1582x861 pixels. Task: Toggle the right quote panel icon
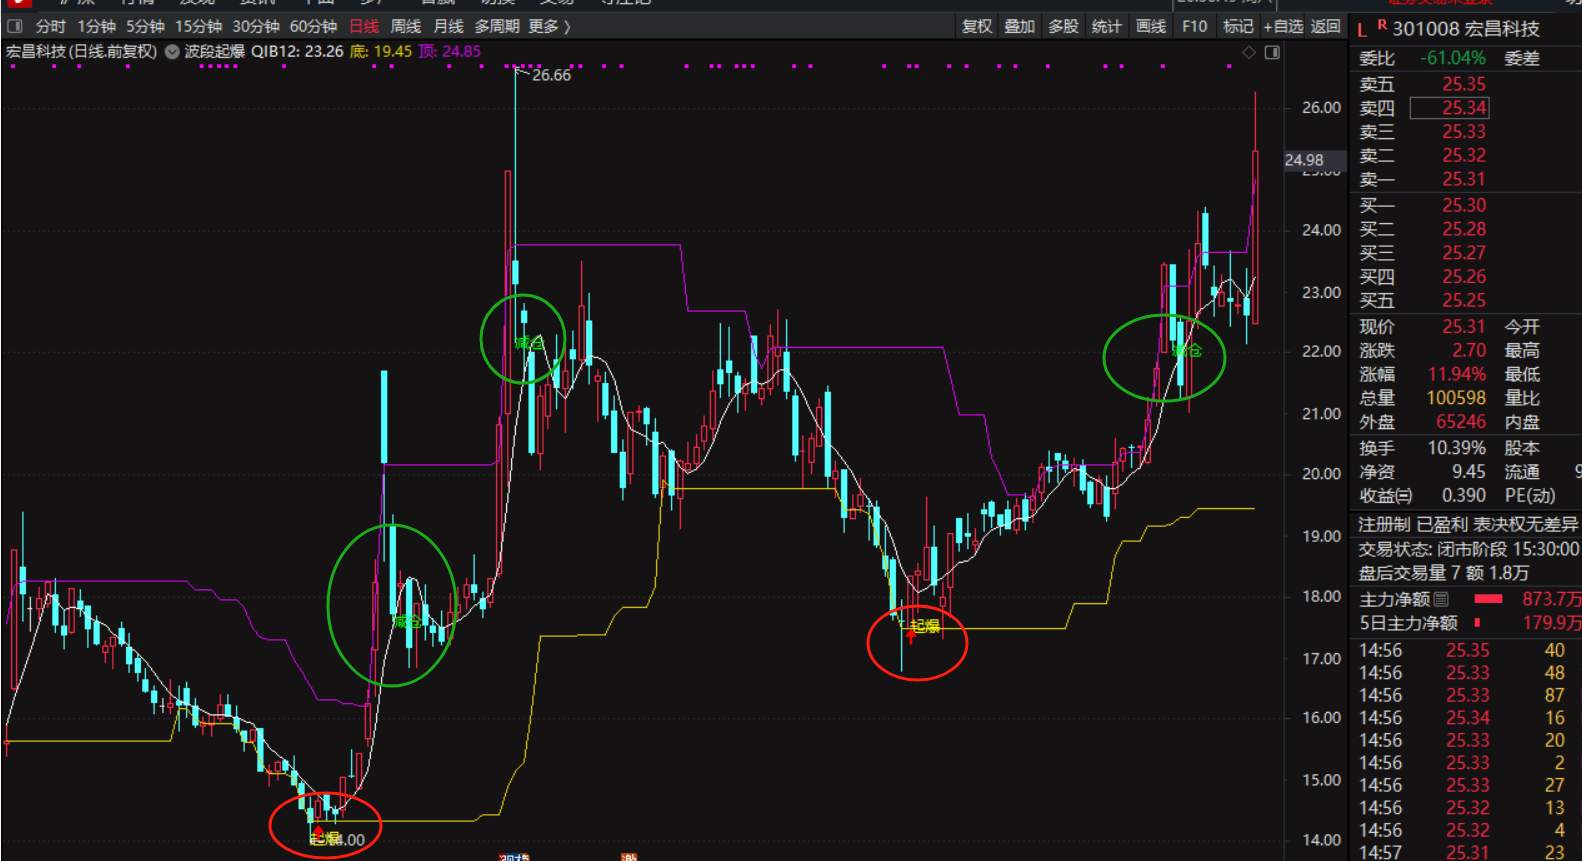pos(1272,52)
